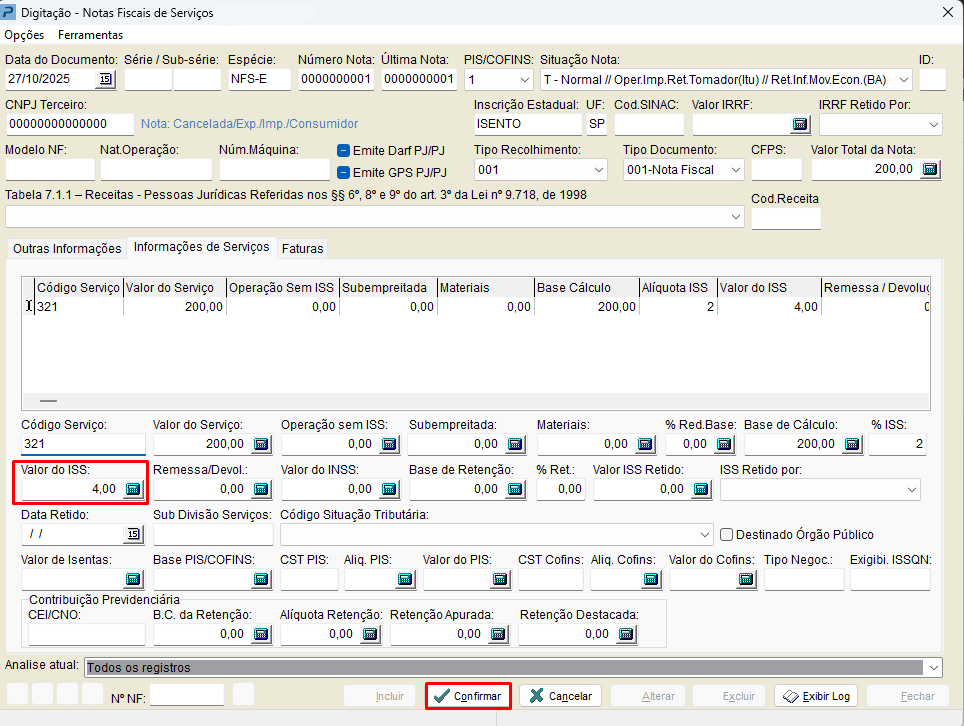The height and width of the screenshot is (726, 964).
Task: Expand the ISS Retido por dropdown
Action: (910, 490)
